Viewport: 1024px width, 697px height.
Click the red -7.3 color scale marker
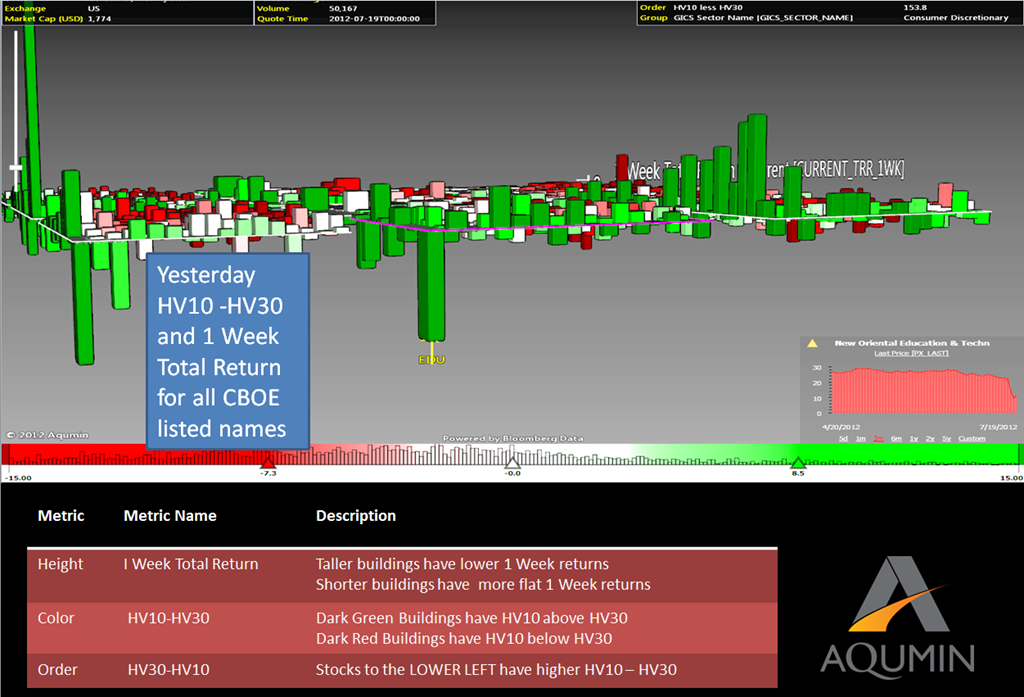(268, 463)
